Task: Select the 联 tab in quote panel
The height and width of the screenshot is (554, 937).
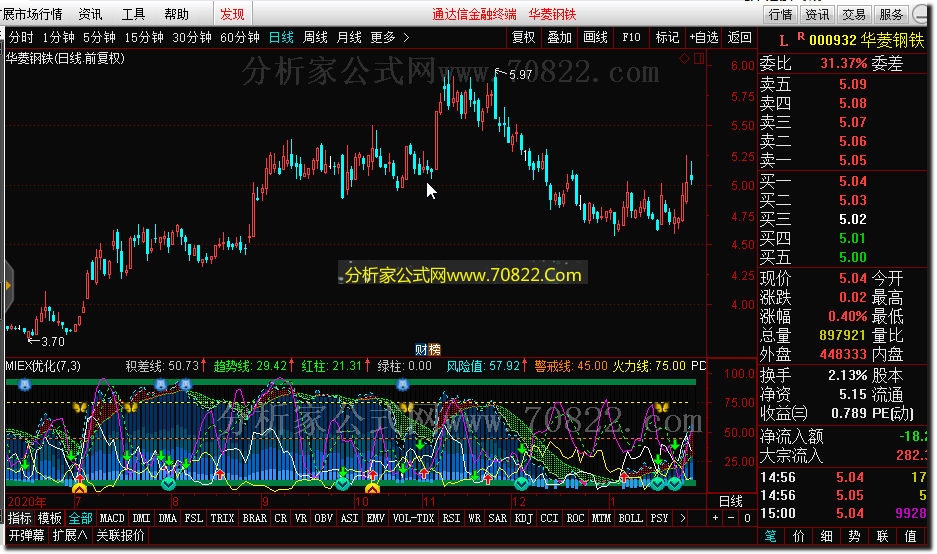Action: (883, 536)
